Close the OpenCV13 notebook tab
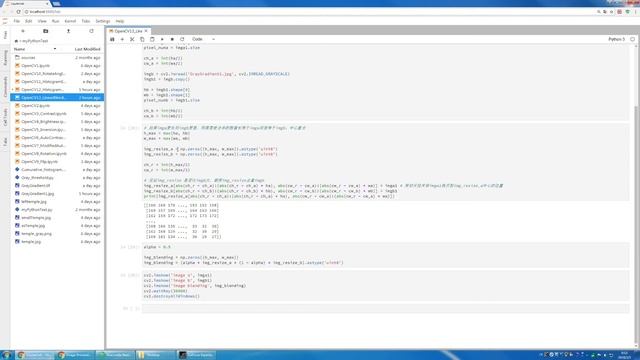The width and height of the screenshot is (640, 360). pos(146,31)
